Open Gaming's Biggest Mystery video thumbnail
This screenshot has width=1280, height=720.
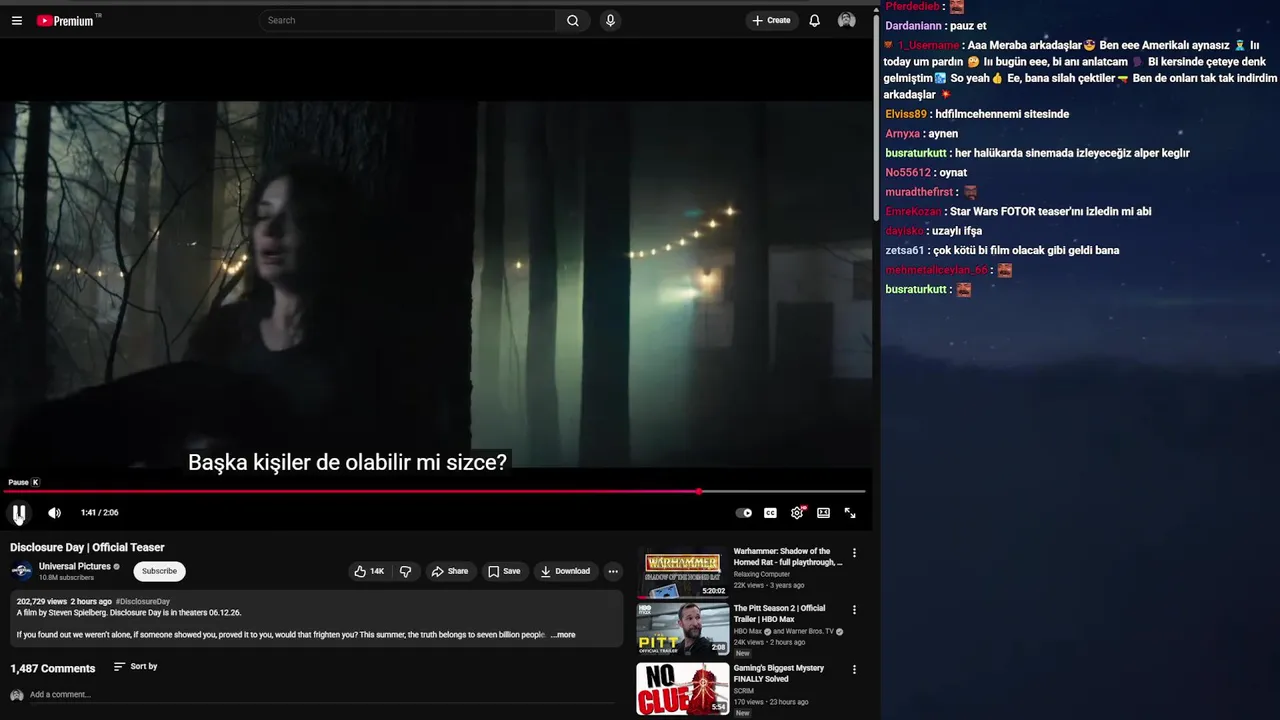(x=683, y=688)
